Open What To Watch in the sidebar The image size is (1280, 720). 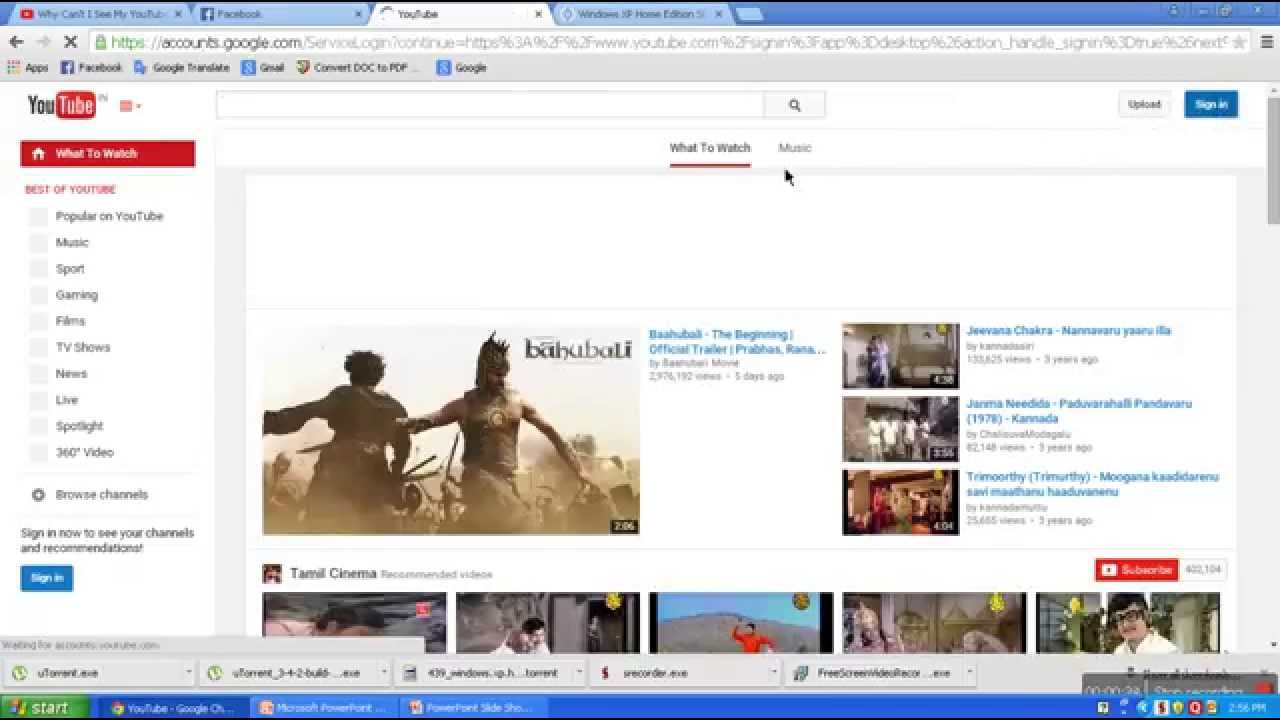click(x=108, y=154)
